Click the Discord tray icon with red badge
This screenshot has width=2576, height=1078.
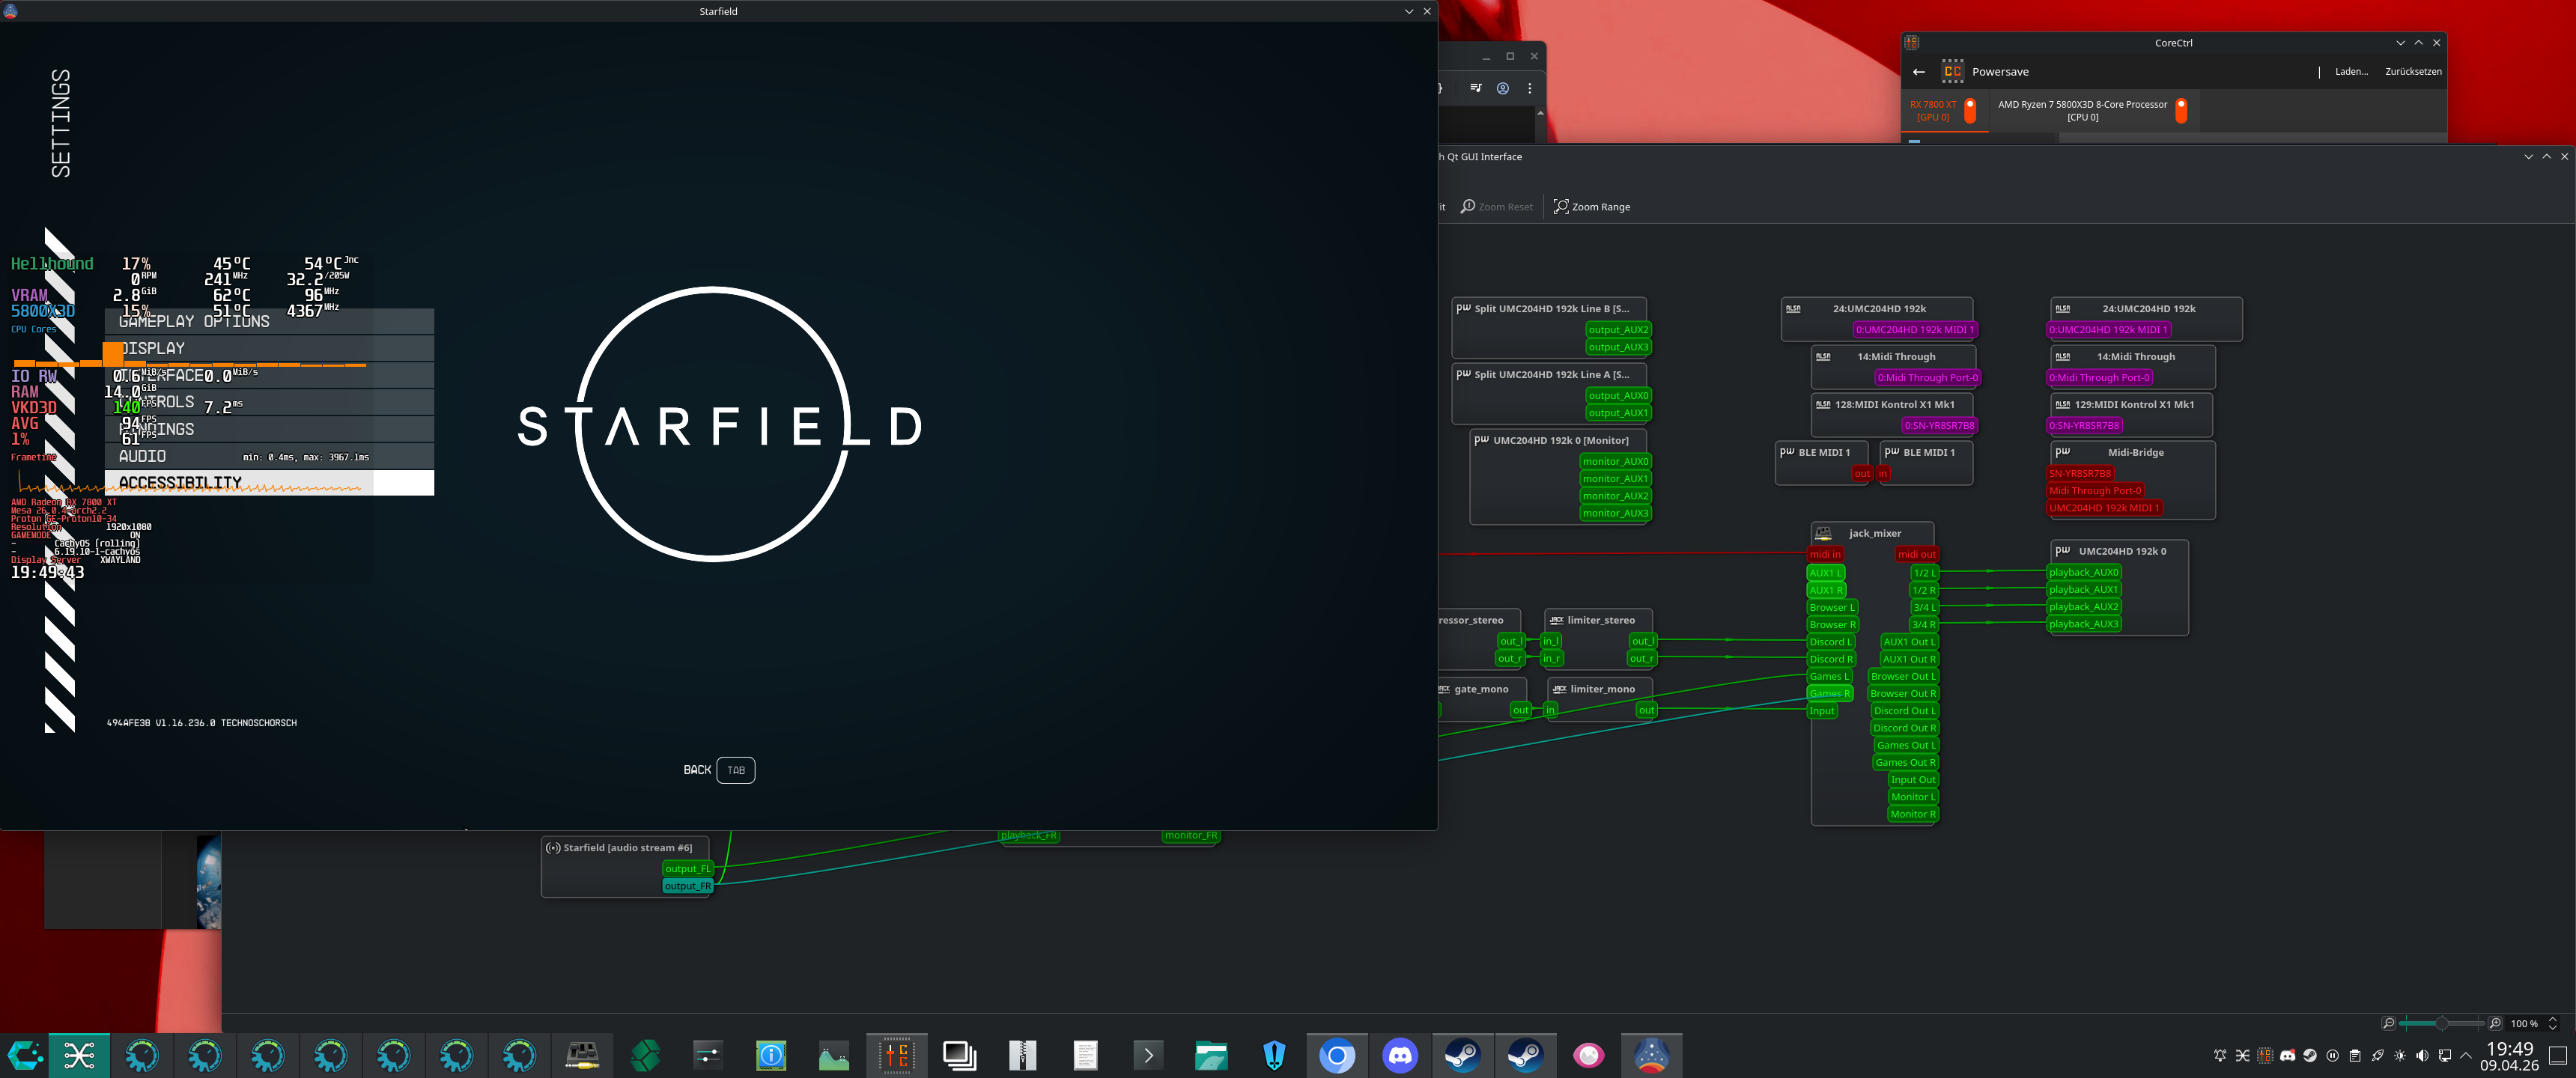click(2288, 1055)
